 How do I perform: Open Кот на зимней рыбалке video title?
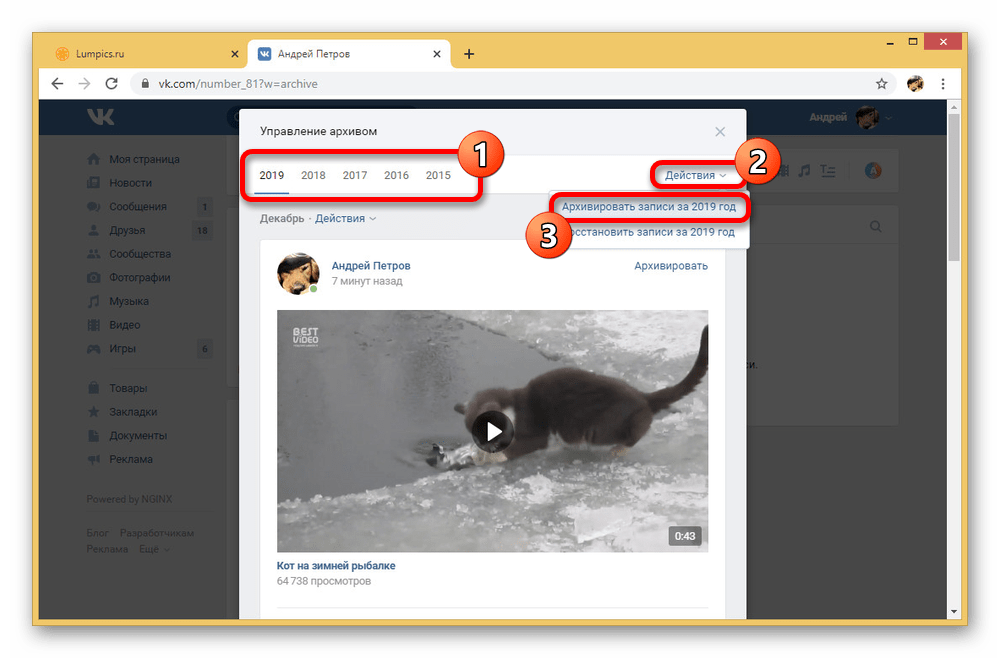click(336, 565)
